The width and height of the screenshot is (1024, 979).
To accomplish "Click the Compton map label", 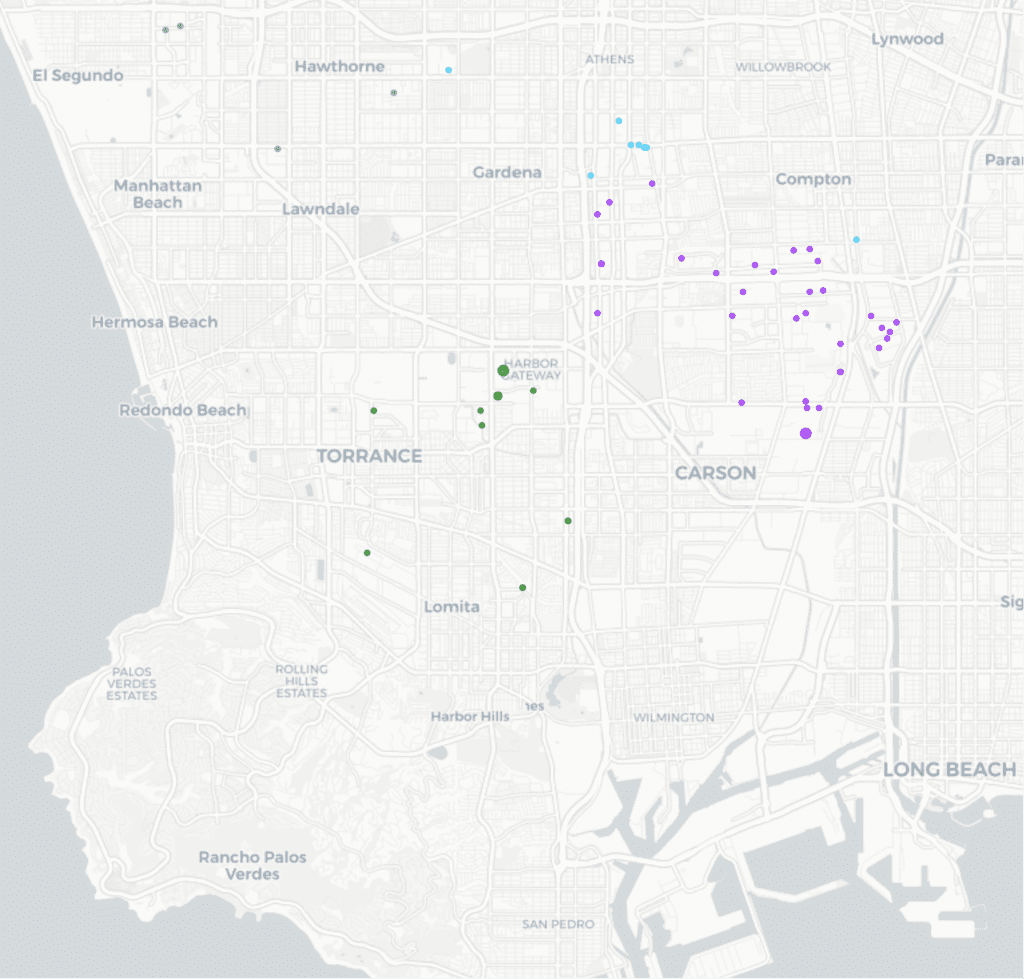I will click(814, 179).
